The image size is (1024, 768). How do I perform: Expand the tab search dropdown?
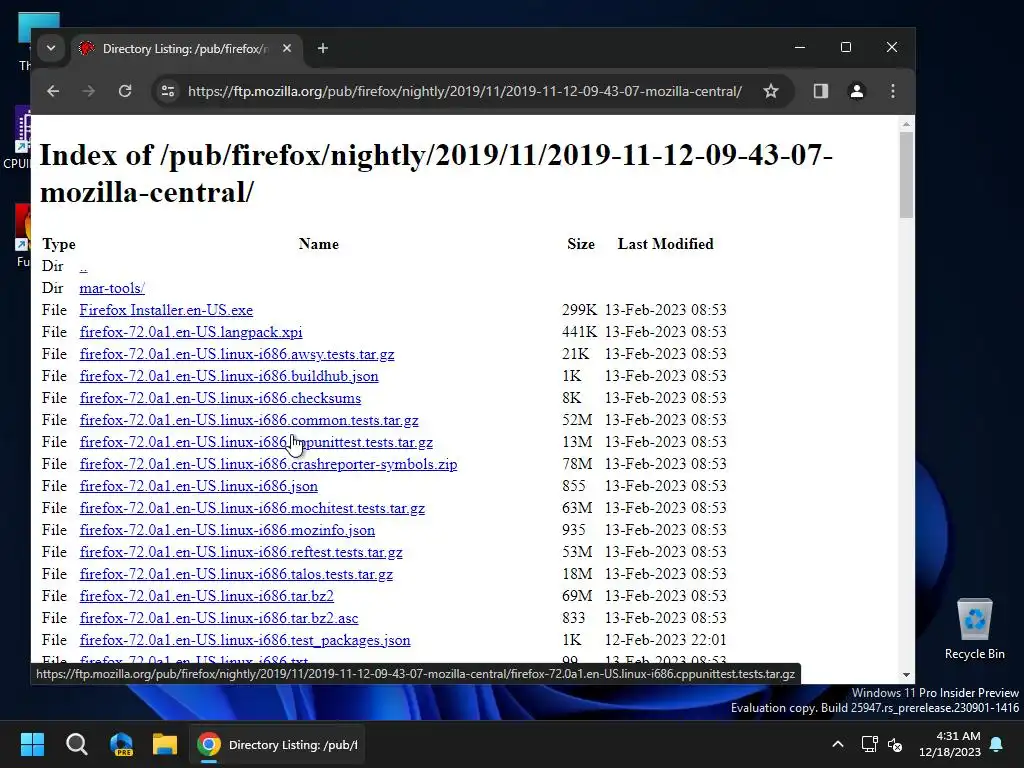coord(51,48)
